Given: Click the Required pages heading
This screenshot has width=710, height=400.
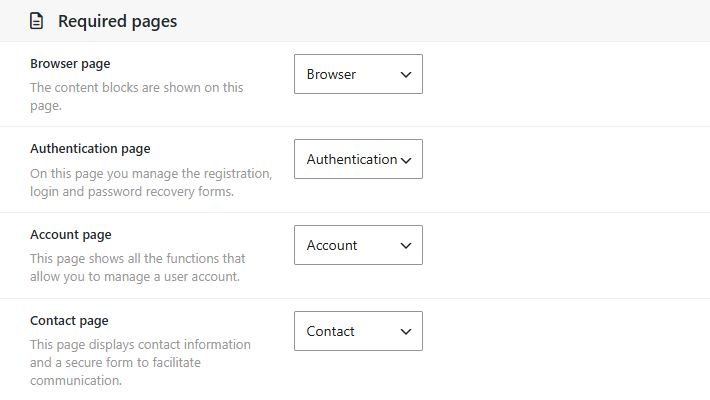Looking at the screenshot, I should (117, 21).
